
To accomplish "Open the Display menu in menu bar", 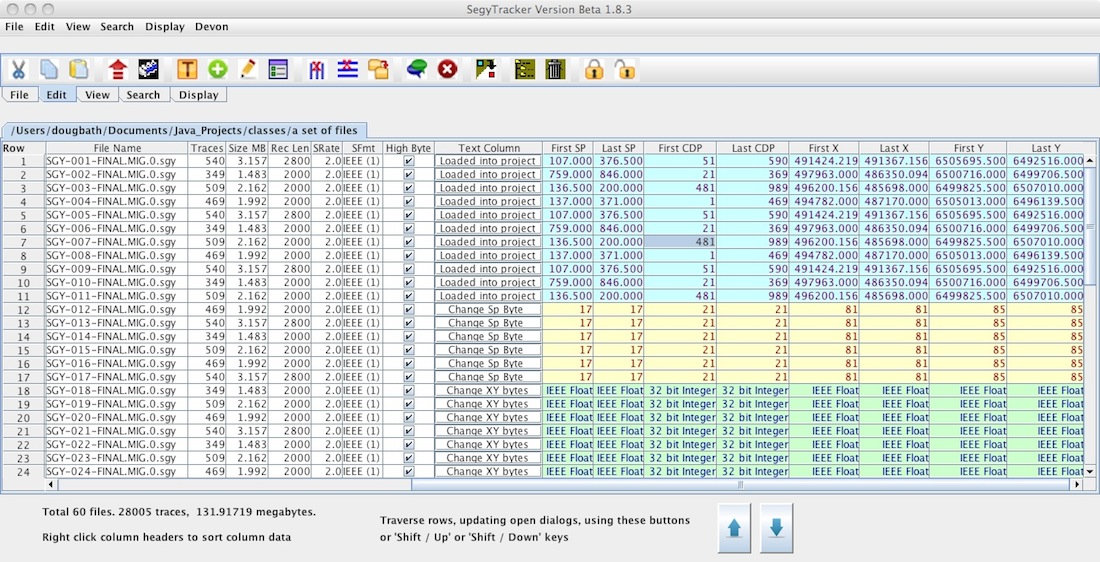I will (x=164, y=27).
